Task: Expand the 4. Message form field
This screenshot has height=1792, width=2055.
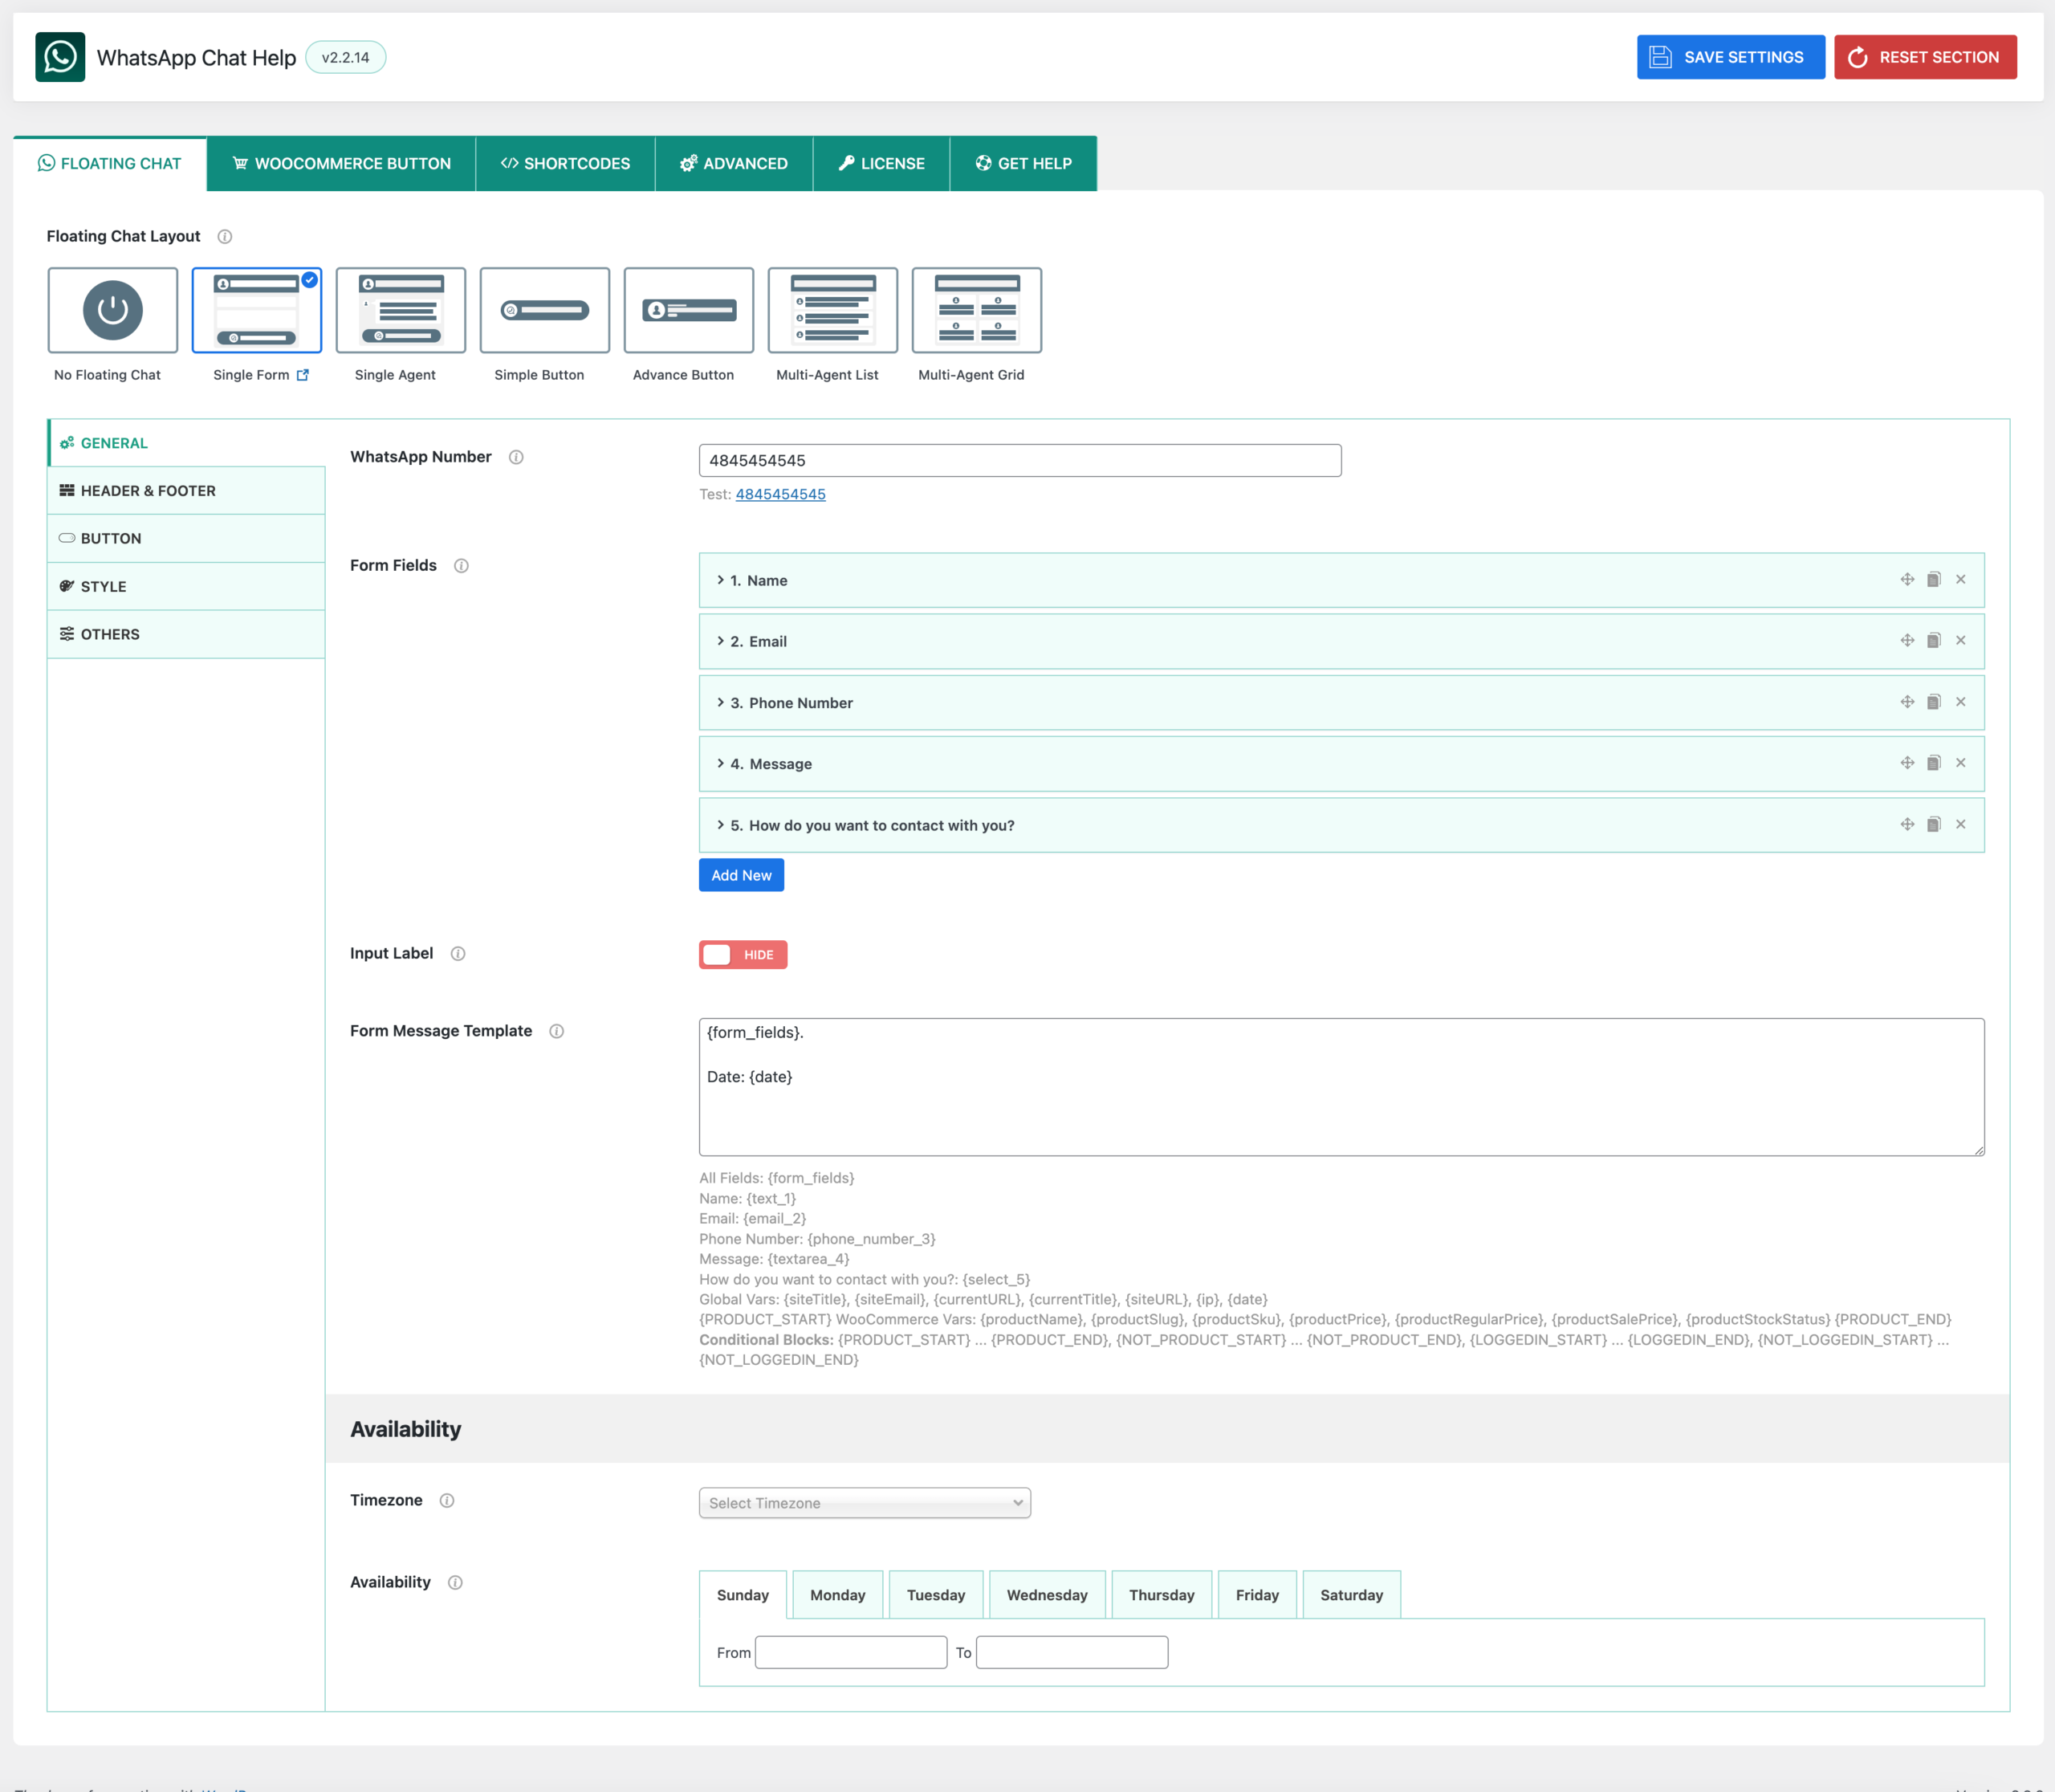Action: (1342, 763)
